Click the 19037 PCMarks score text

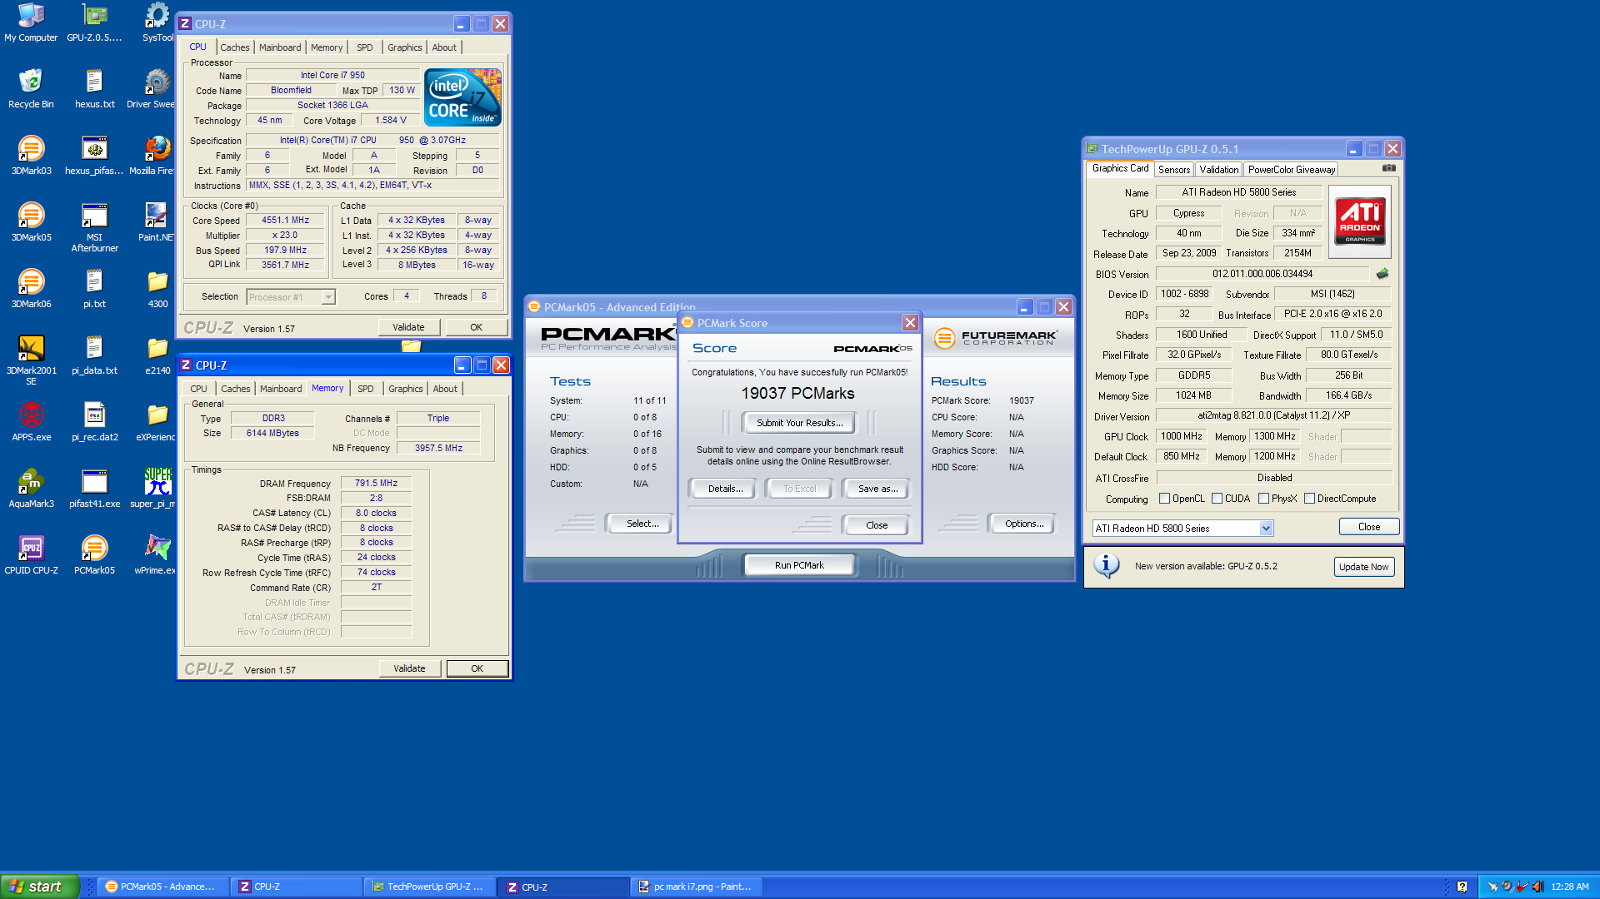coord(798,394)
